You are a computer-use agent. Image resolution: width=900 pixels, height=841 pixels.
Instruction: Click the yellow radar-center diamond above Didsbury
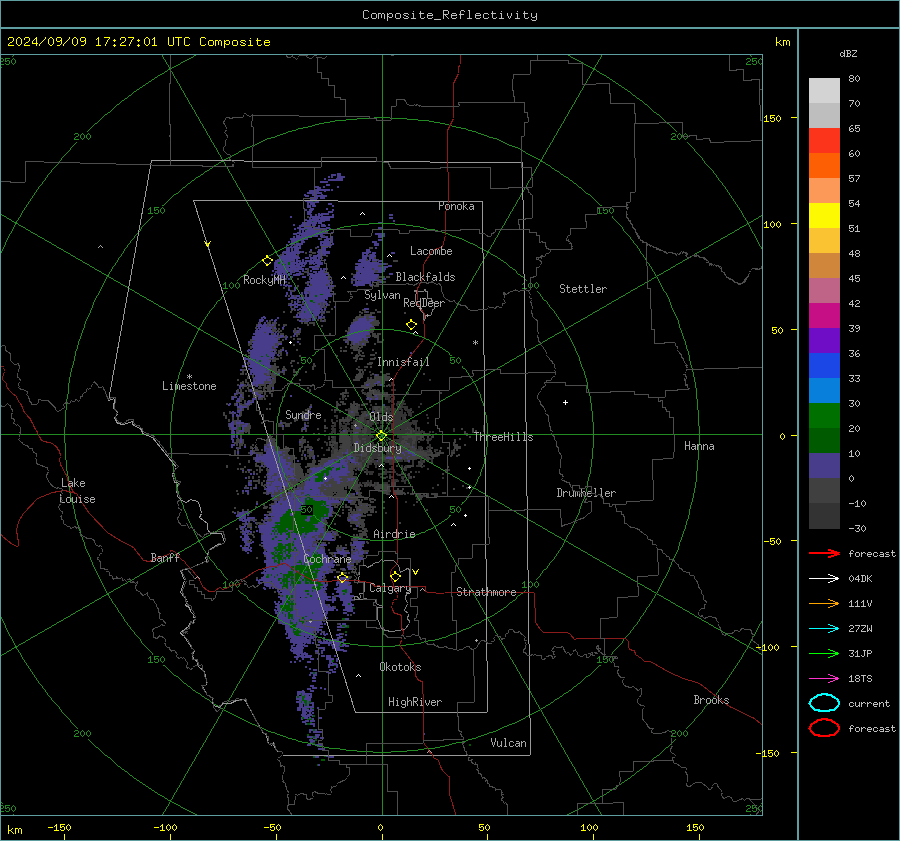pyautogui.click(x=381, y=436)
